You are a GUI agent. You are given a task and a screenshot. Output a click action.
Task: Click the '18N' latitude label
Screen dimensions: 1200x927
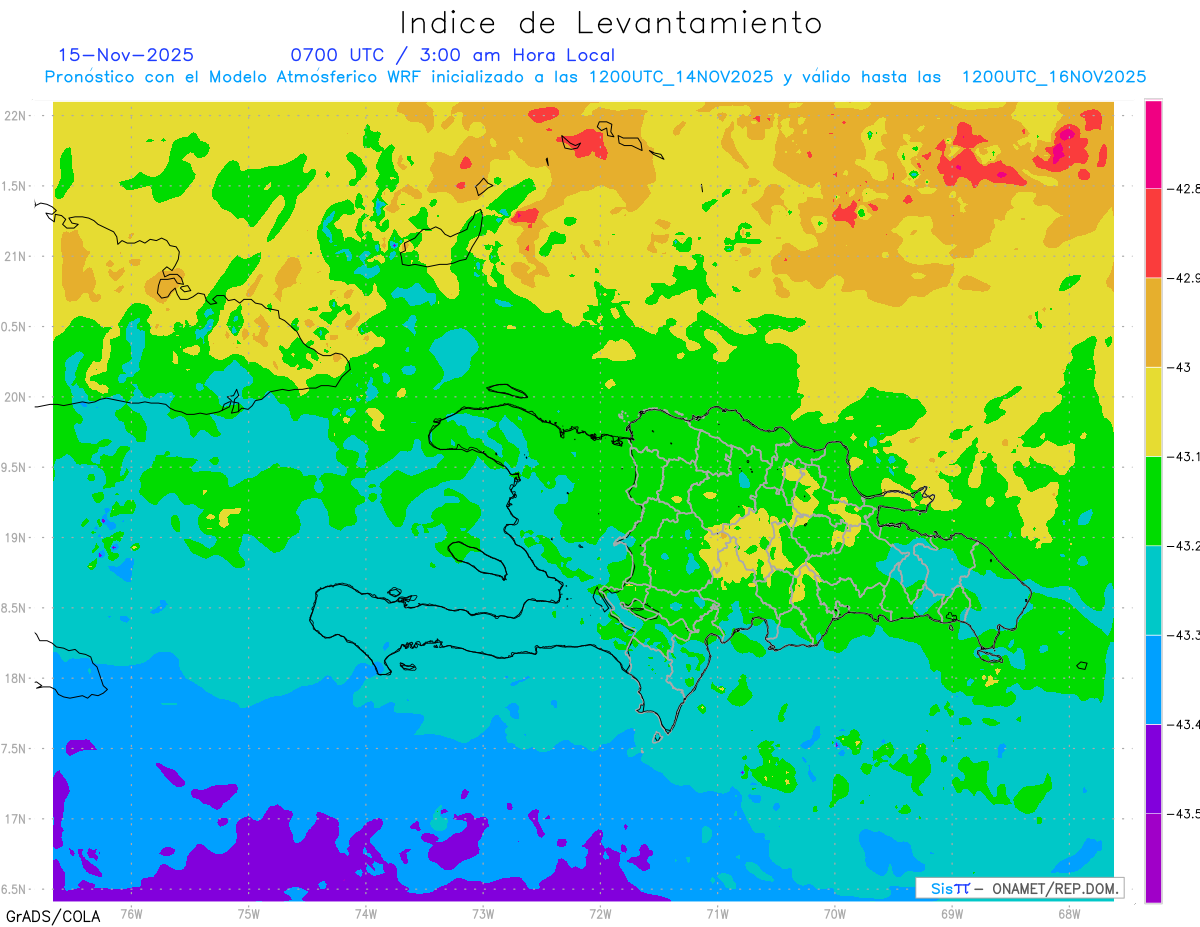point(17,678)
